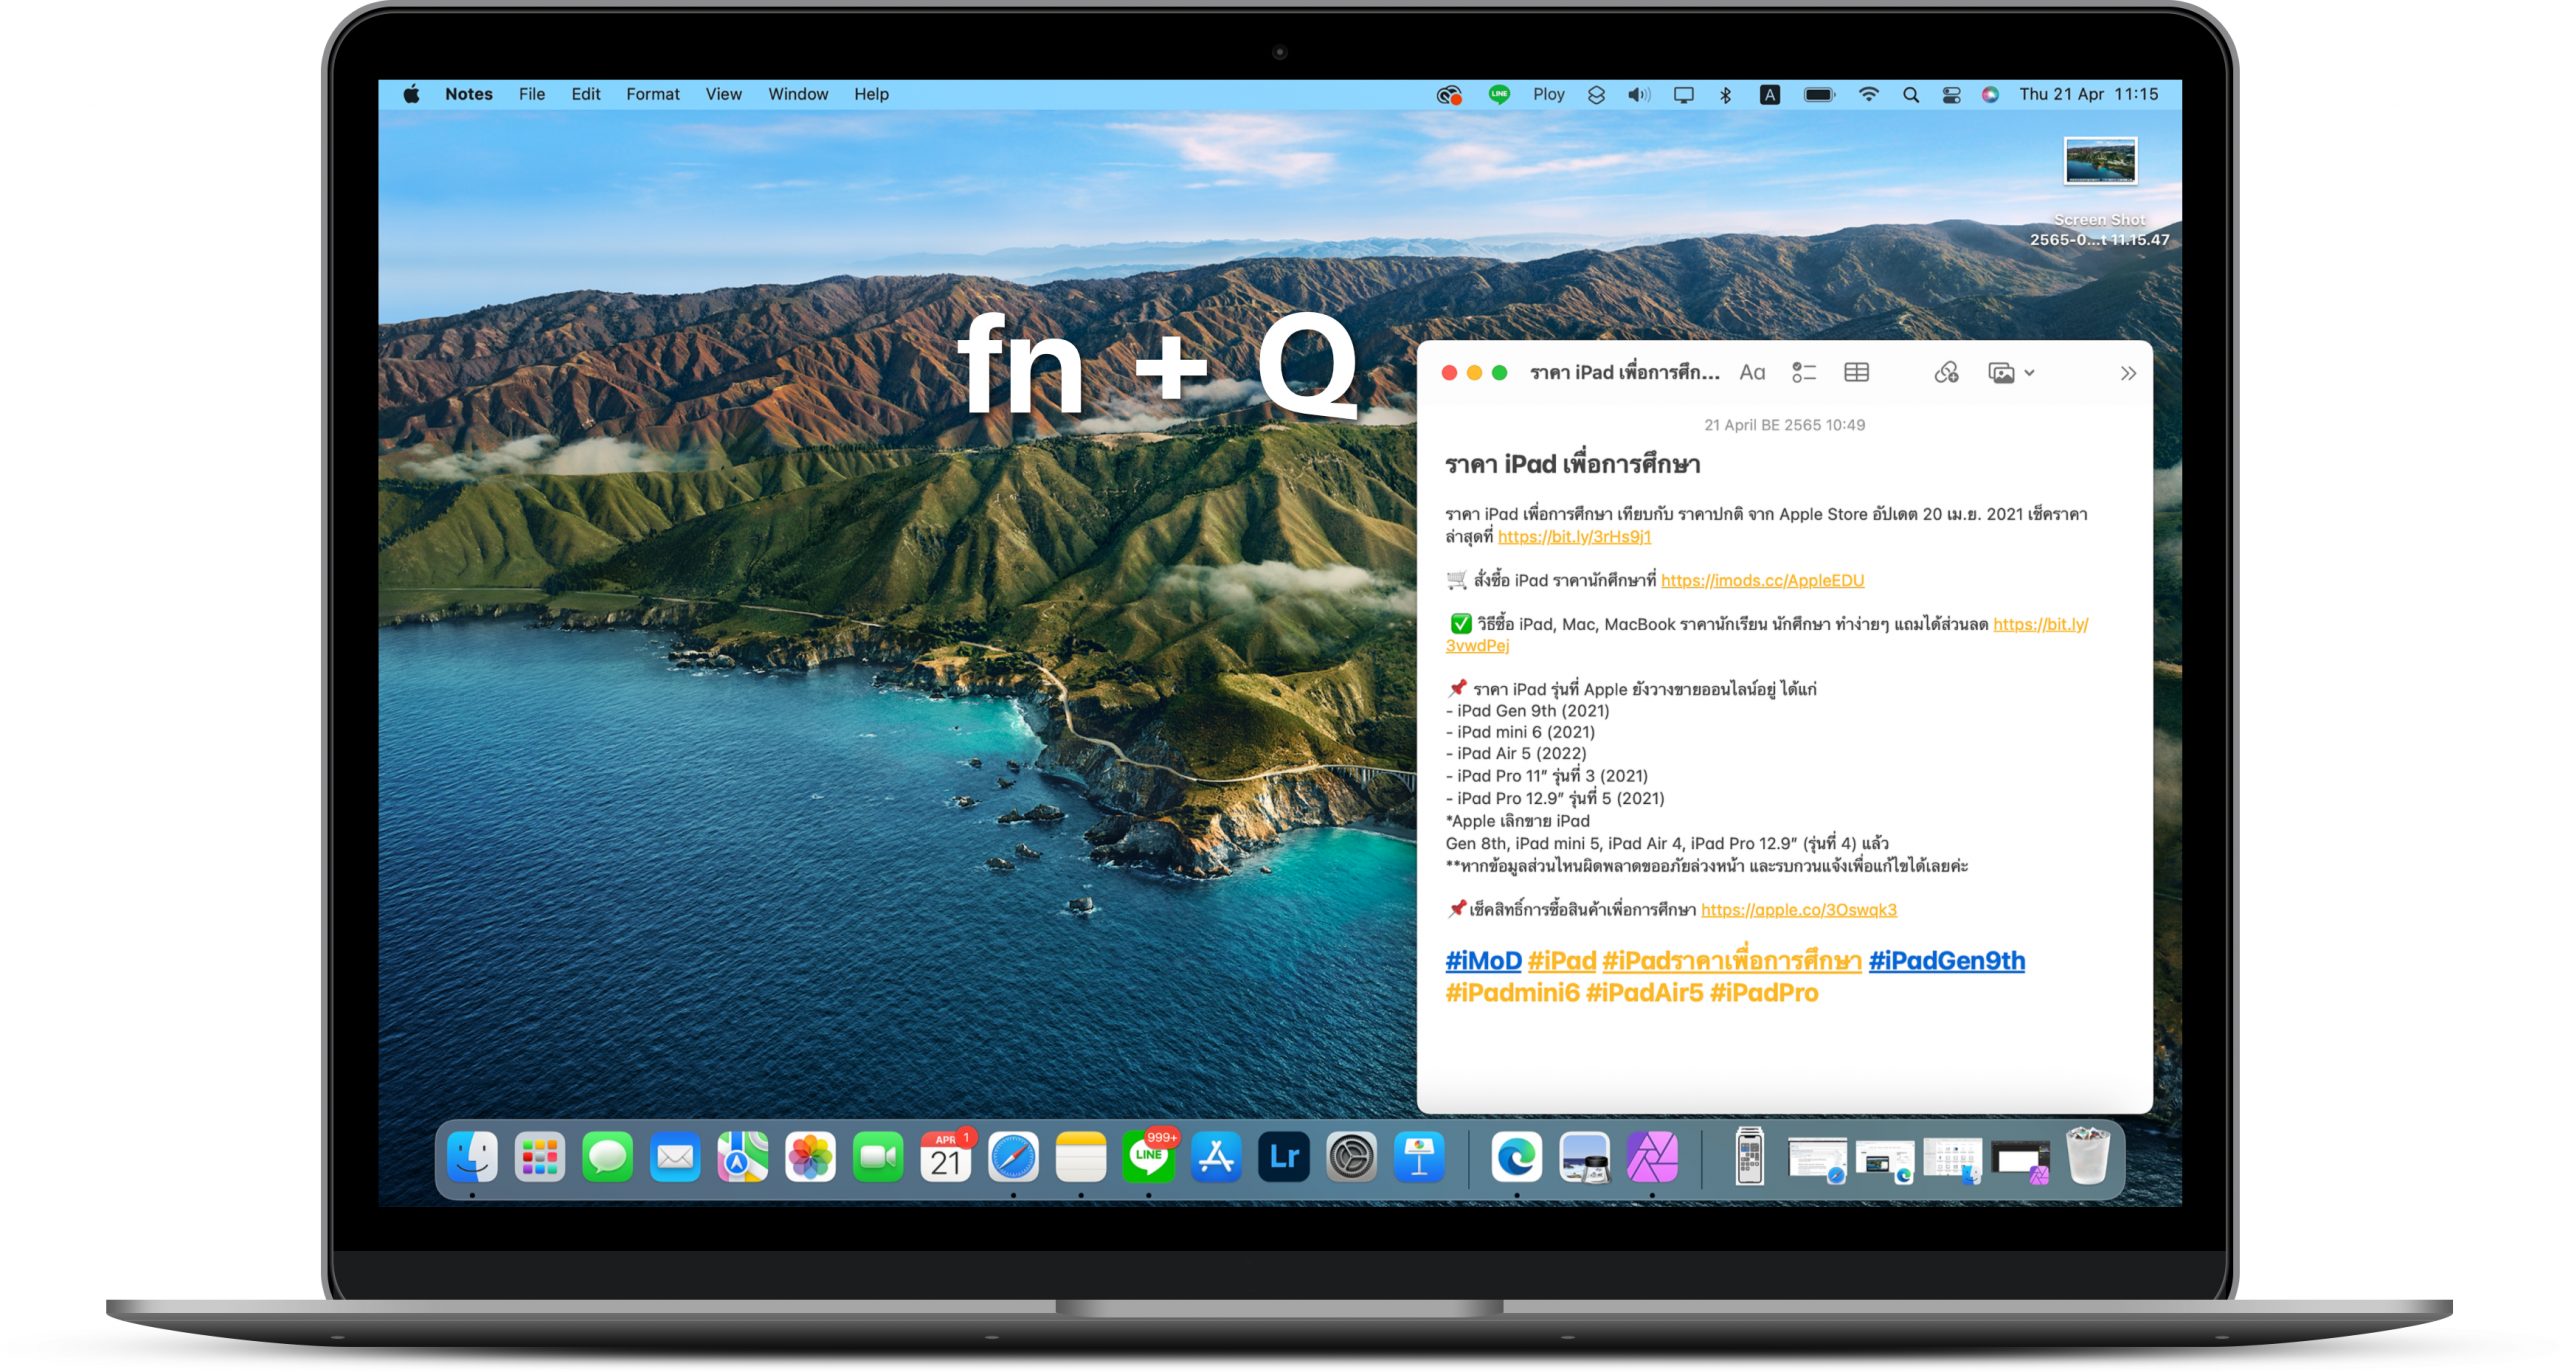
Task: Click the add link toolbar icon
Action: point(1946,373)
